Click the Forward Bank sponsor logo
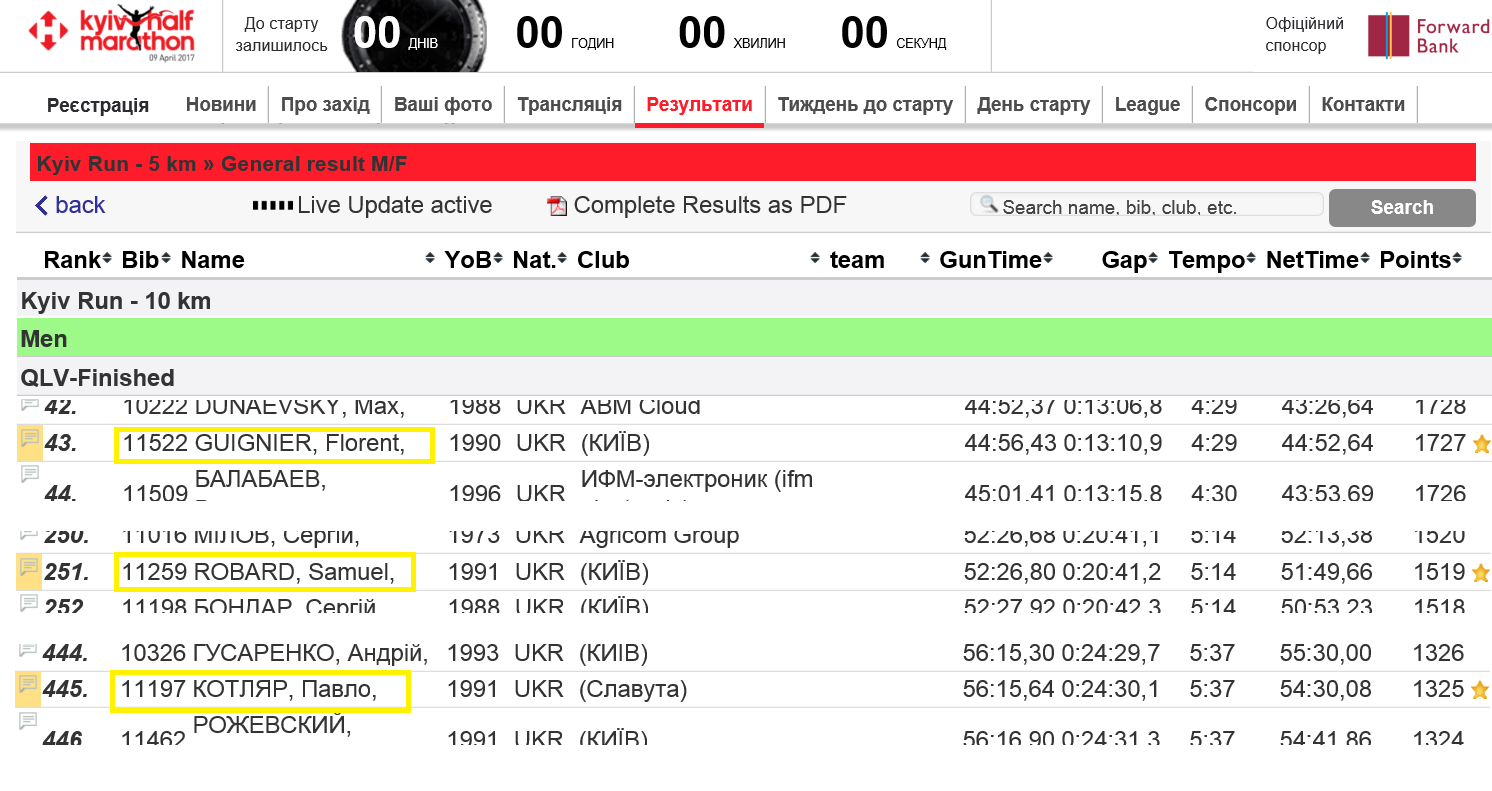 click(1429, 35)
